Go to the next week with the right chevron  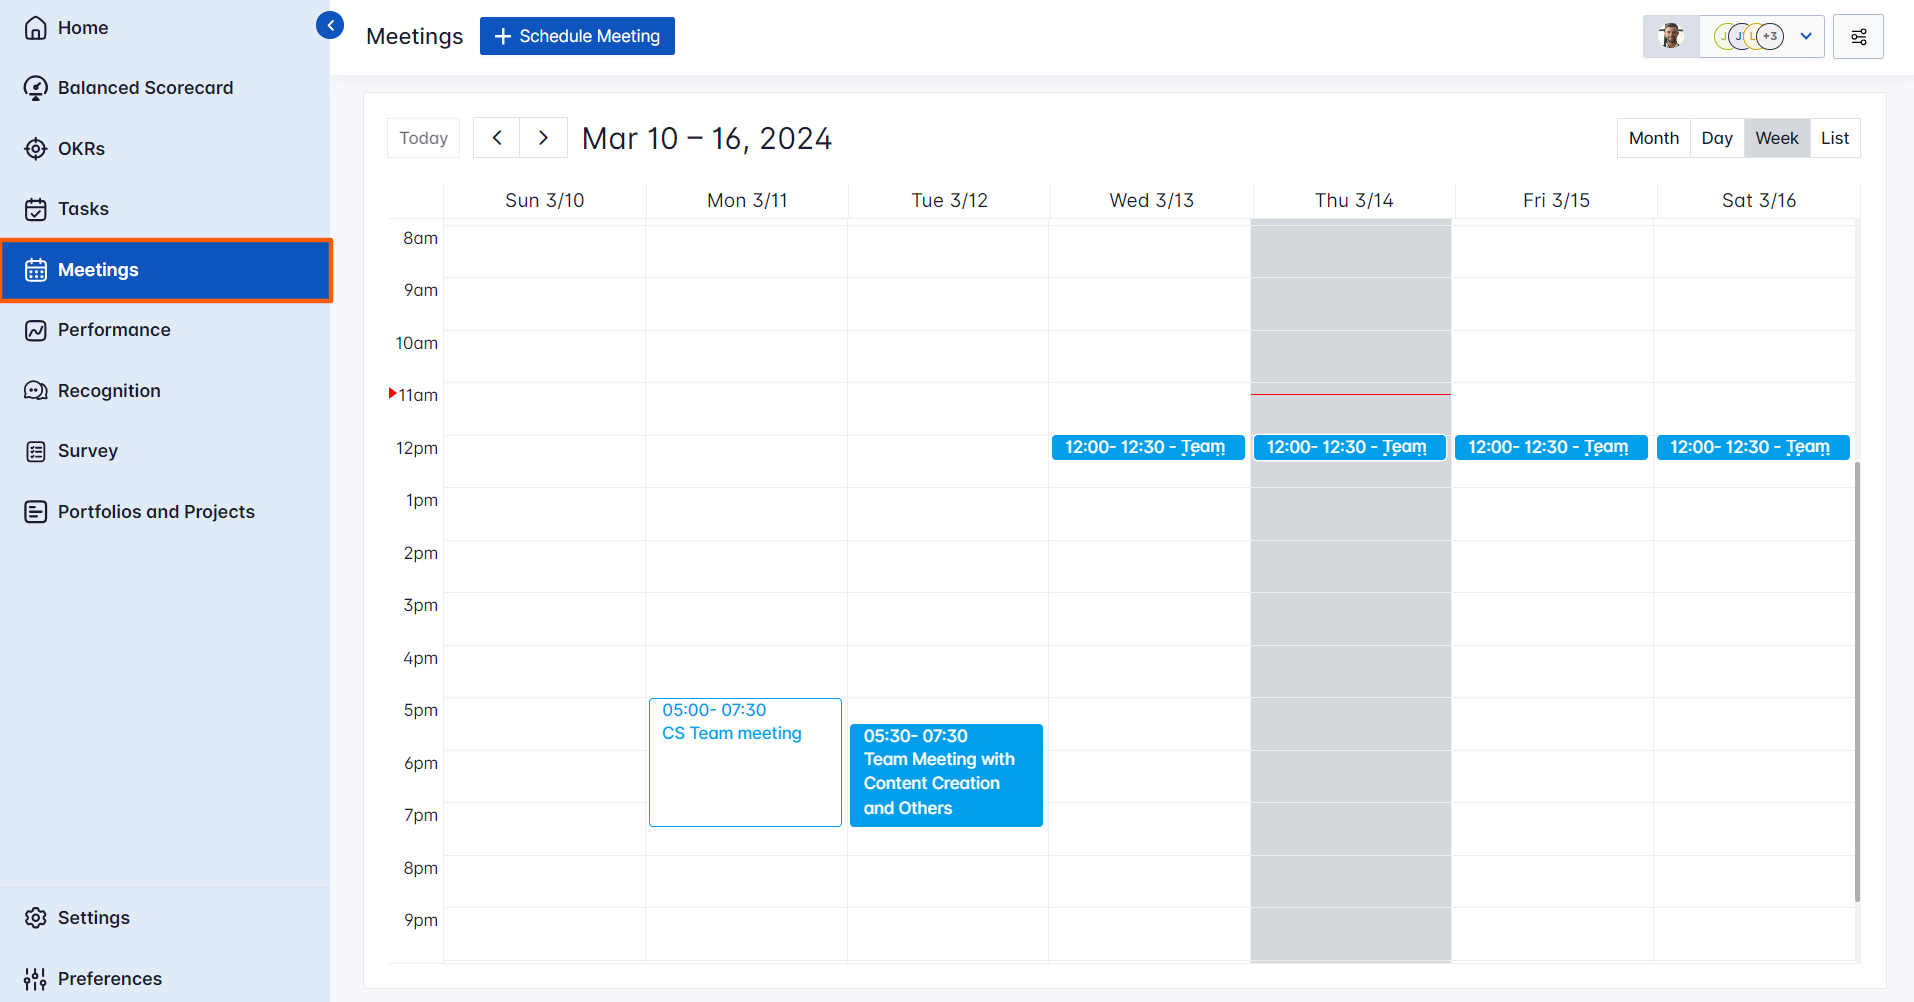point(543,137)
